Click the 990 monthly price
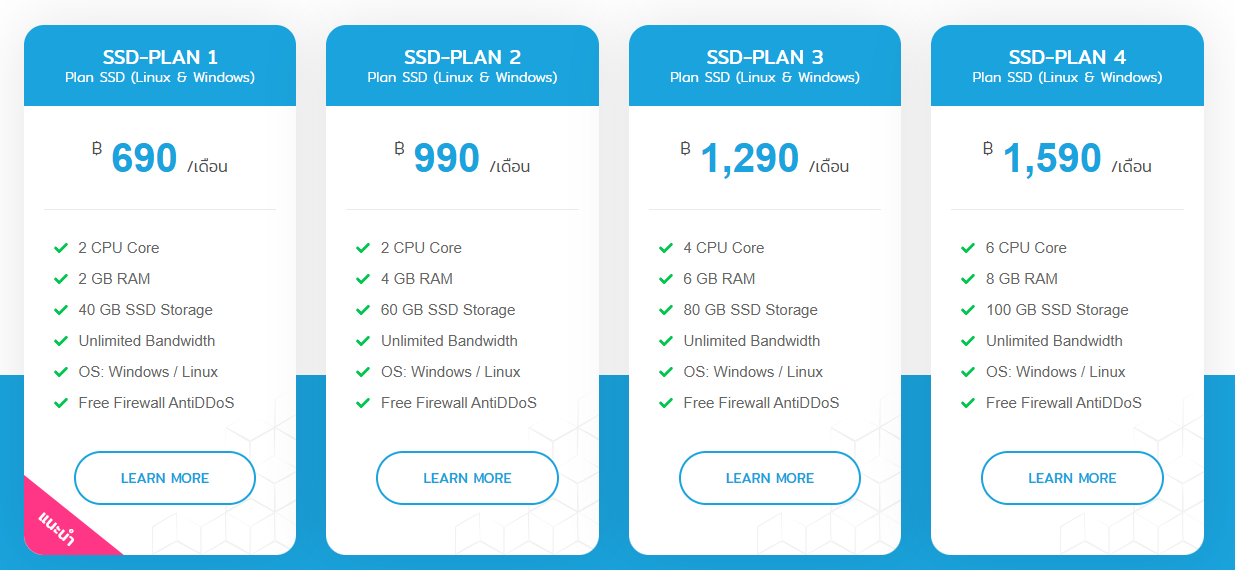The height and width of the screenshot is (570, 1235). coord(447,159)
